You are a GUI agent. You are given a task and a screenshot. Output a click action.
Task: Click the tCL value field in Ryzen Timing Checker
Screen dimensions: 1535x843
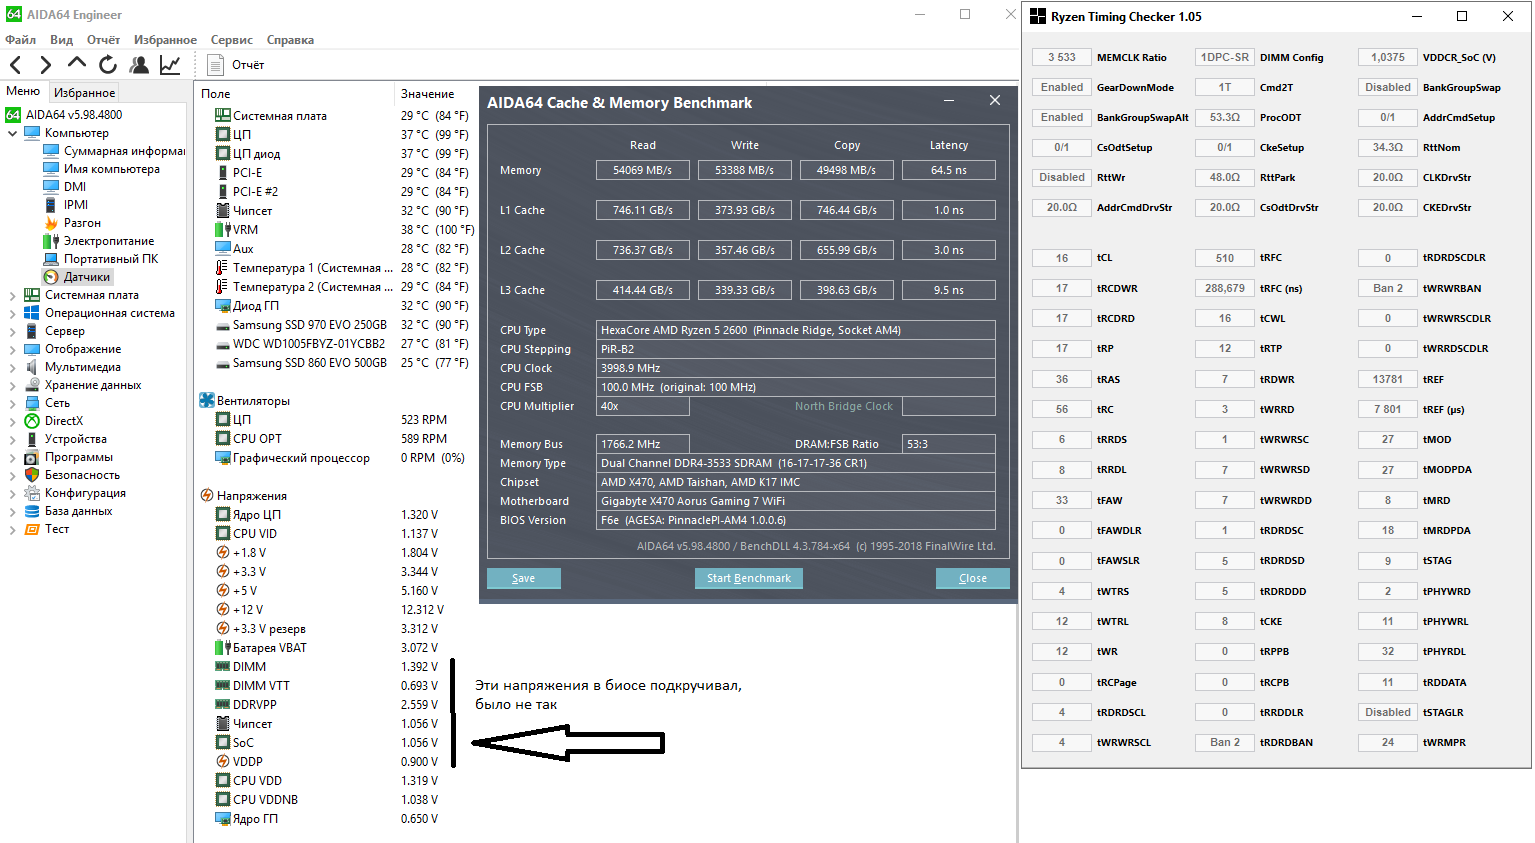tap(1061, 258)
